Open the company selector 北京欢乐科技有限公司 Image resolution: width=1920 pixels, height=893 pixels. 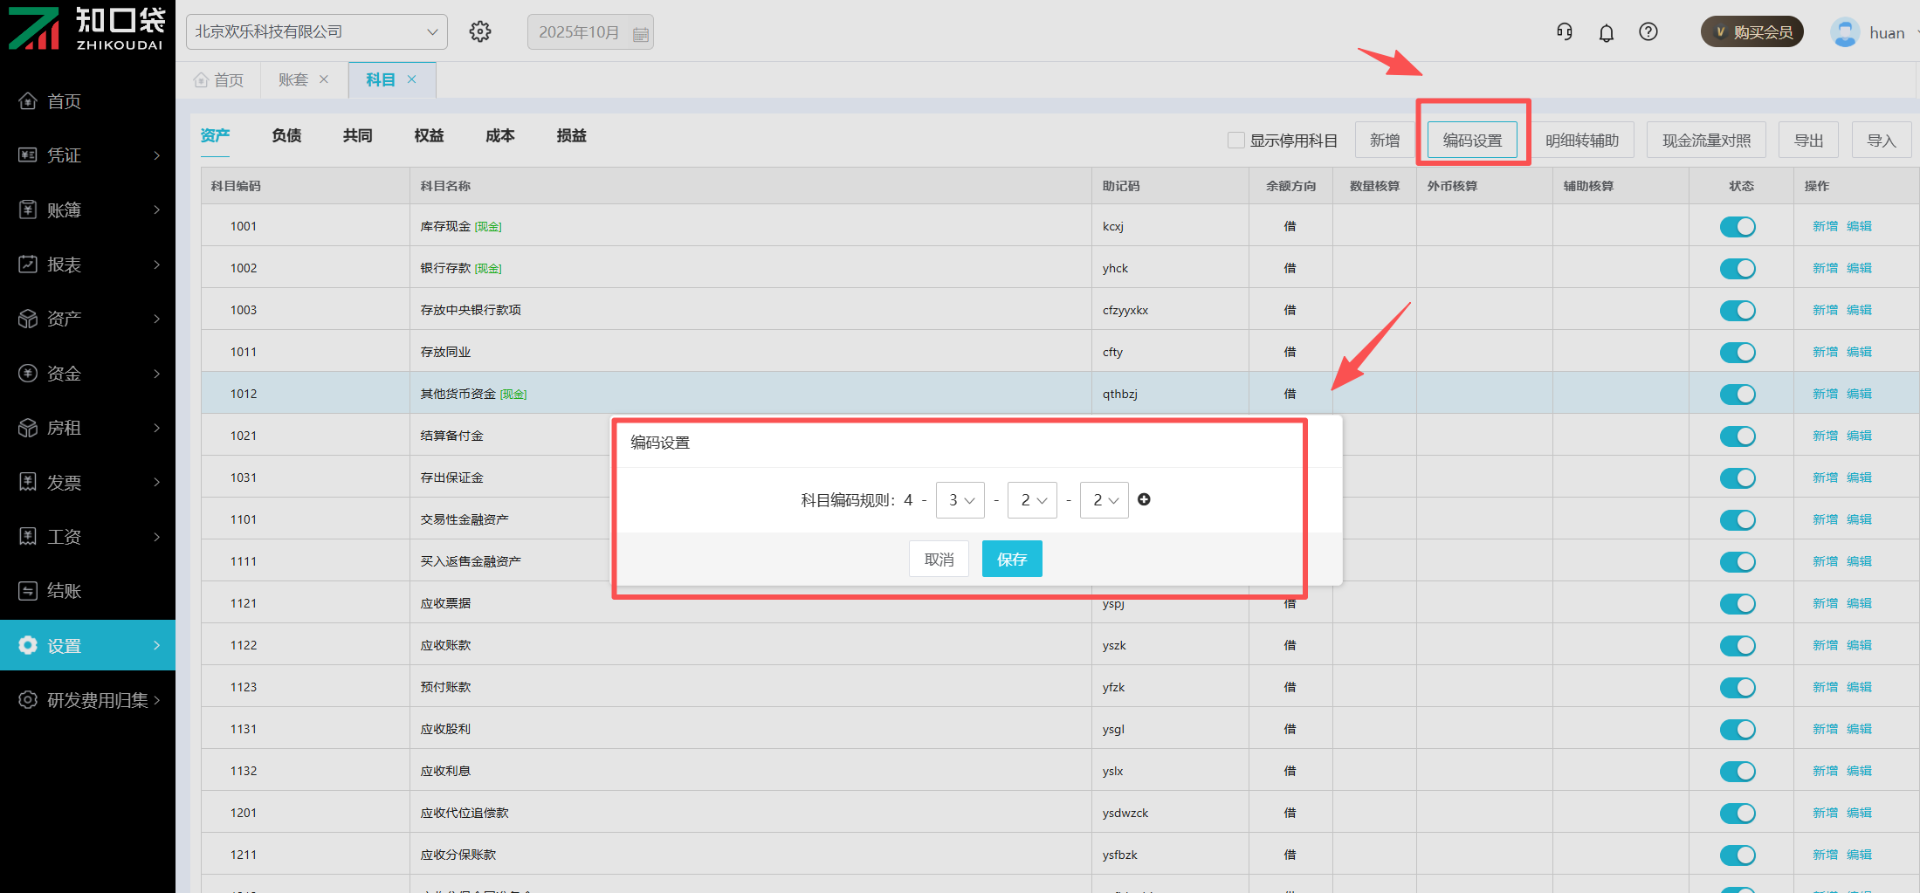point(316,32)
